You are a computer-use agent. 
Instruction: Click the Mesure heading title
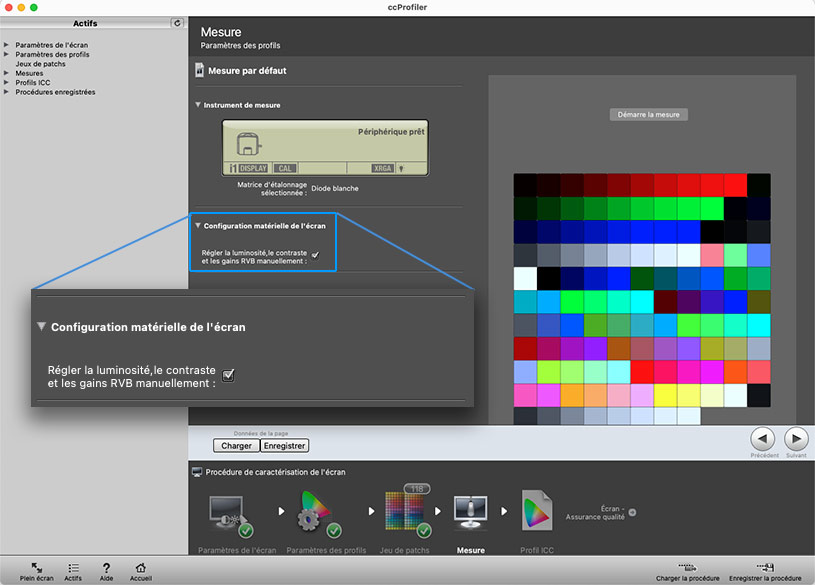[x=221, y=32]
